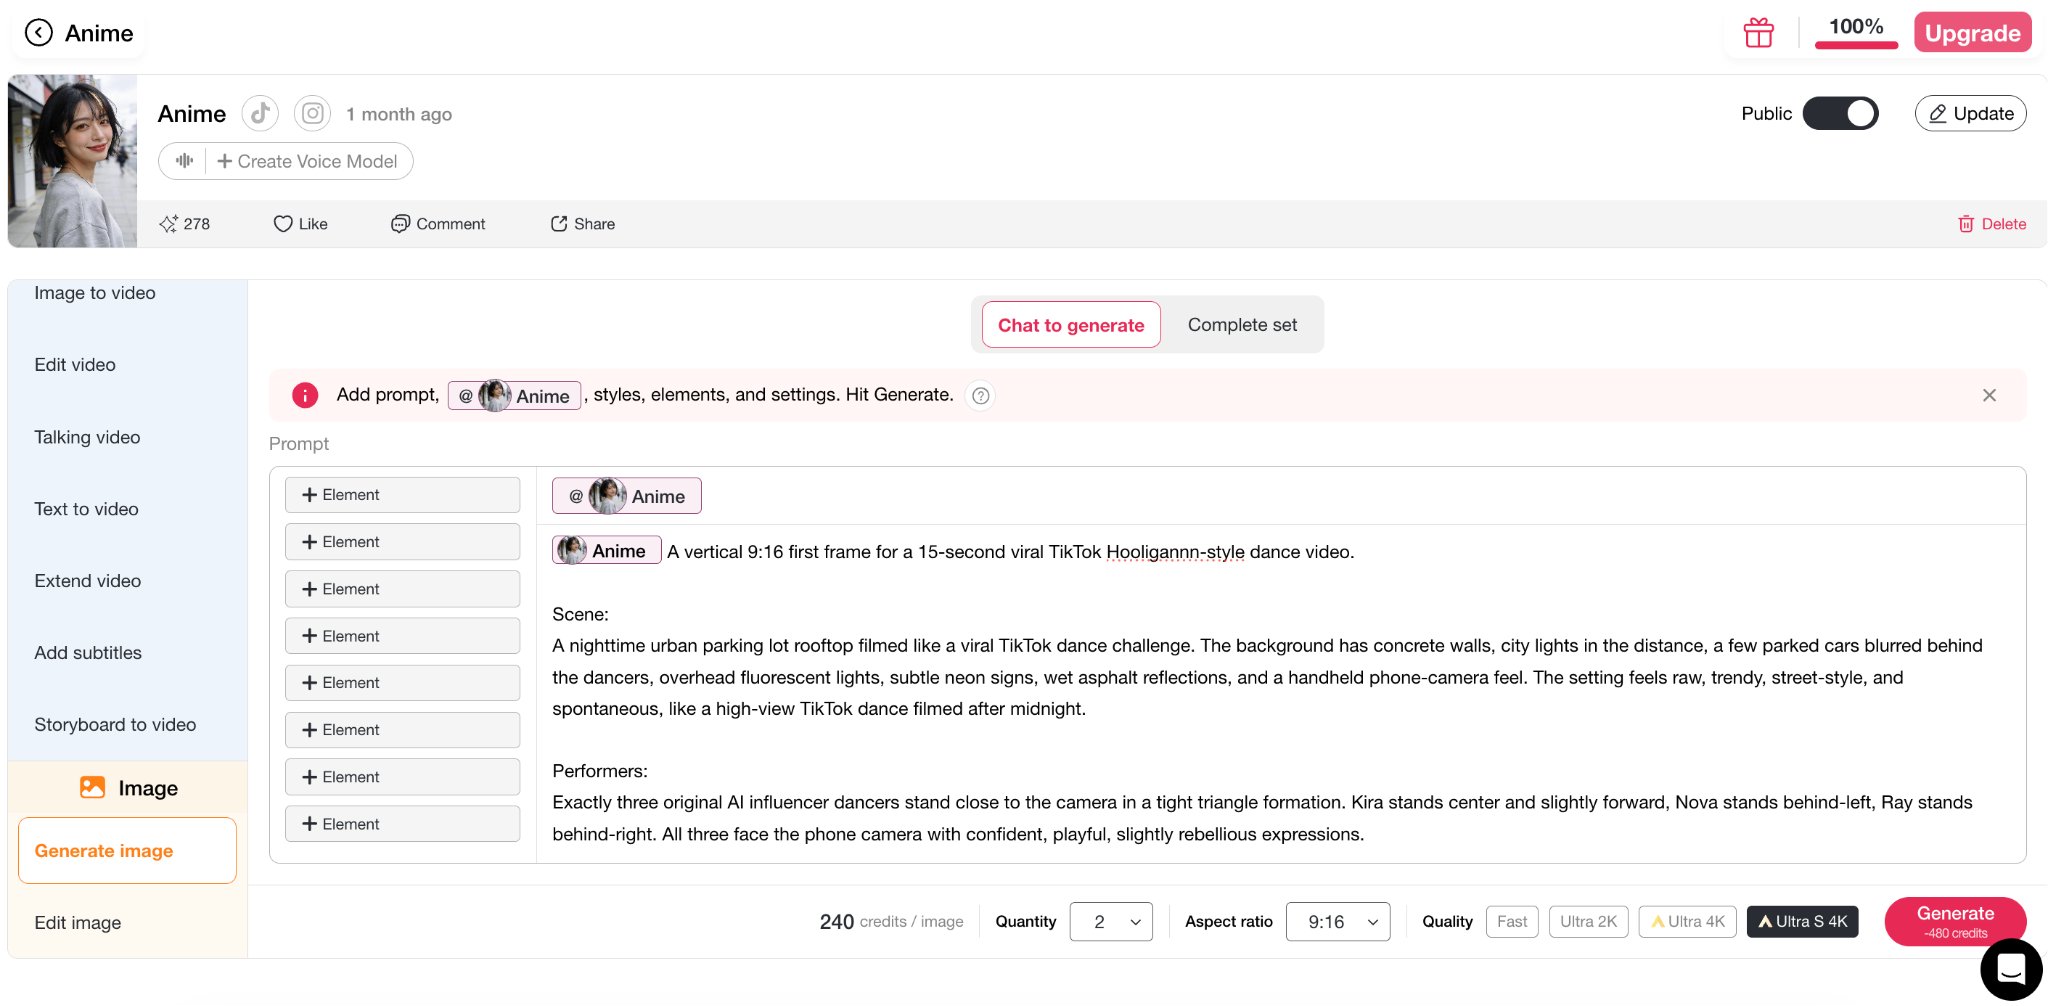Click the sparkle 278 counter

pos(184,224)
